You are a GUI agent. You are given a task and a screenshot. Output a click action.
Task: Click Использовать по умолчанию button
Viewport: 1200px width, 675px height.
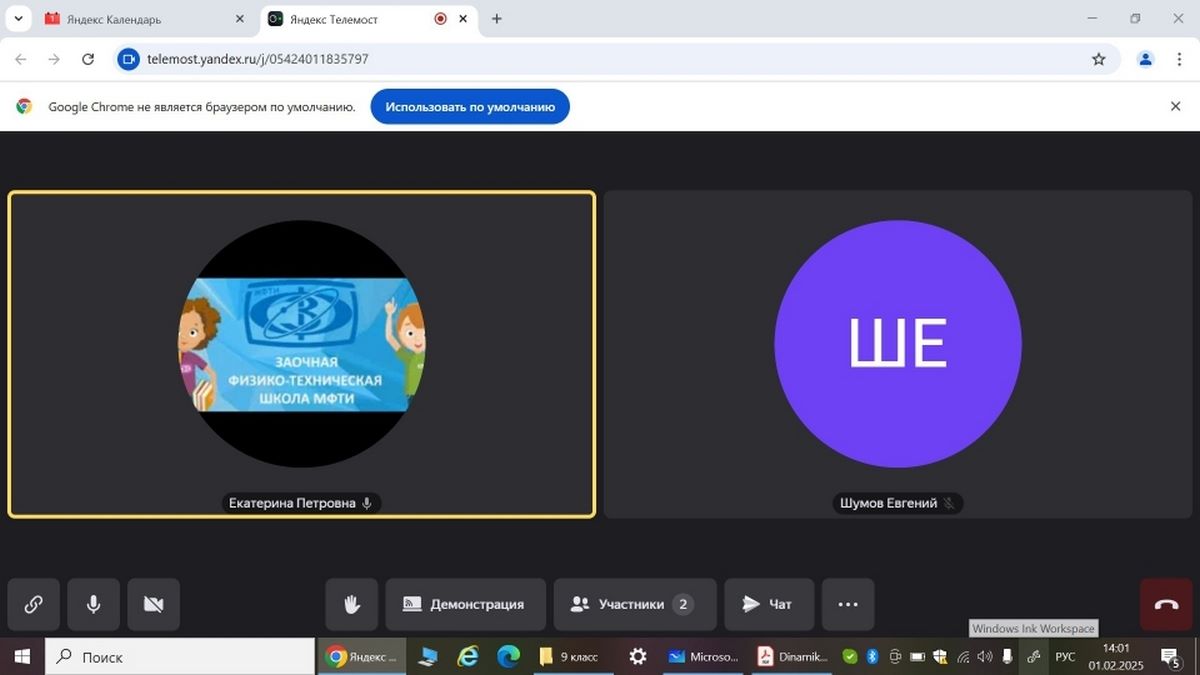coord(470,106)
